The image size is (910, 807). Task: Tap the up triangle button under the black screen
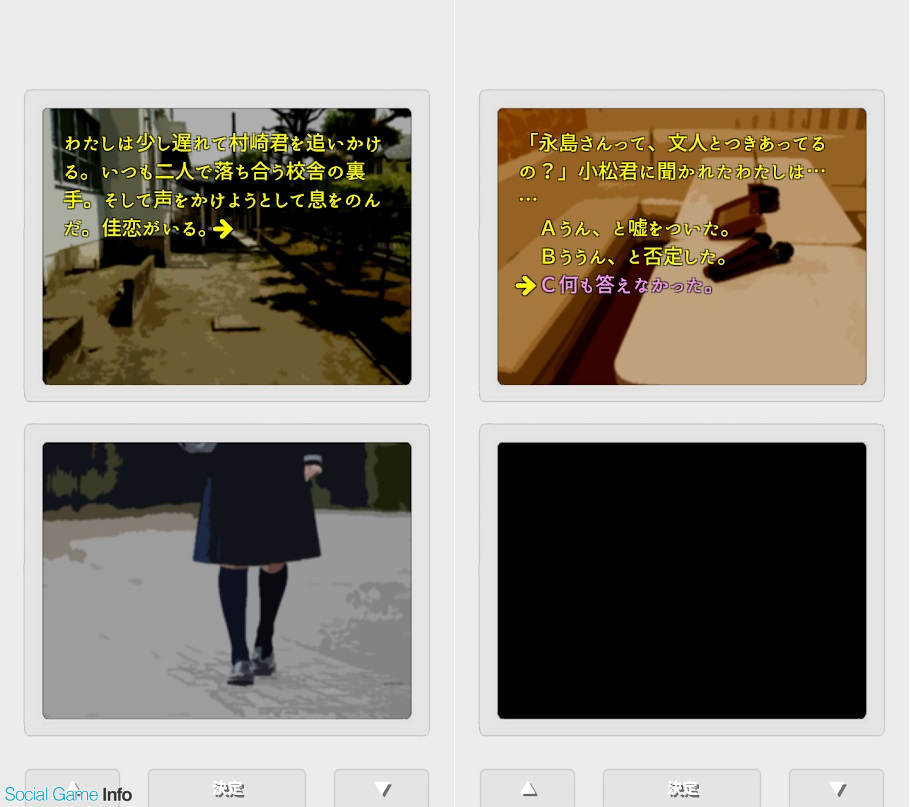[528, 788]
